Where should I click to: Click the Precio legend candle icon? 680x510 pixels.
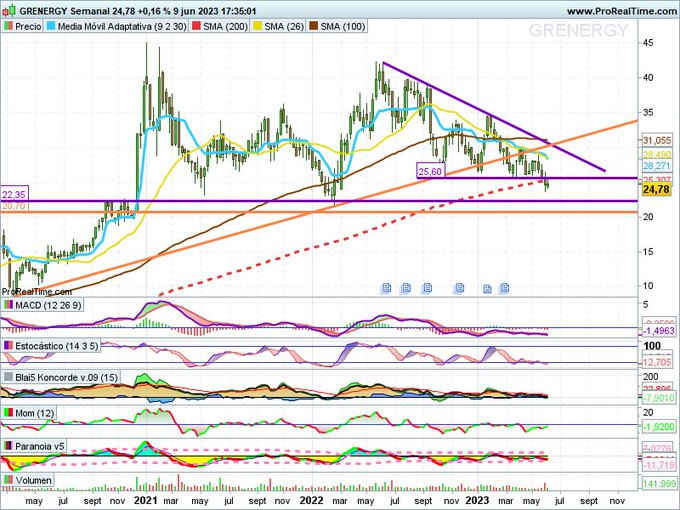pos(8,26)
